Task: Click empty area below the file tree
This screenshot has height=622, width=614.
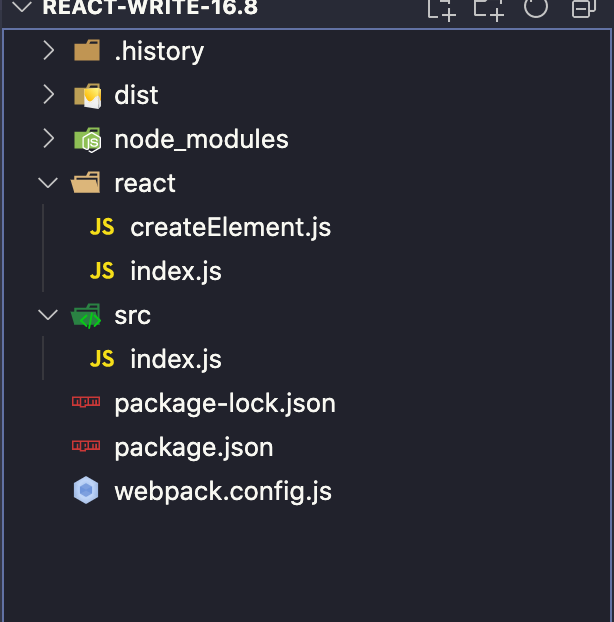Action: click(300, 570)
